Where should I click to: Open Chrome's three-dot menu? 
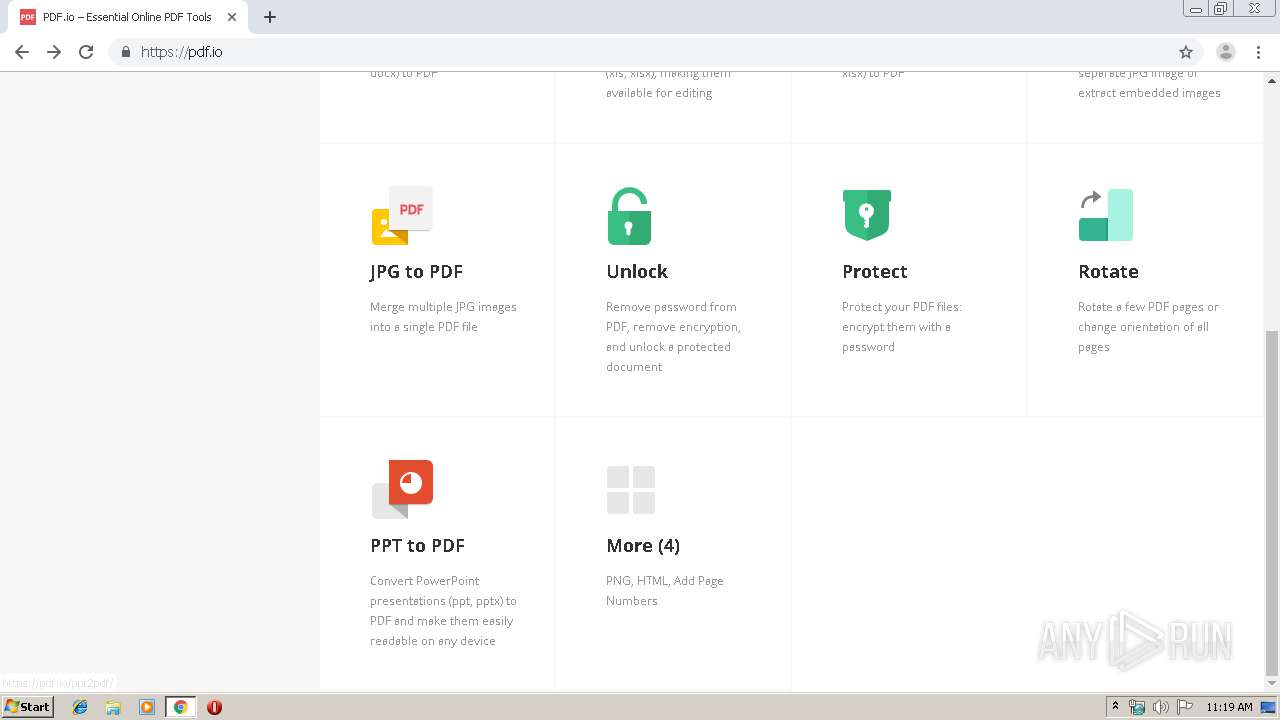[x=1258, y=52]
